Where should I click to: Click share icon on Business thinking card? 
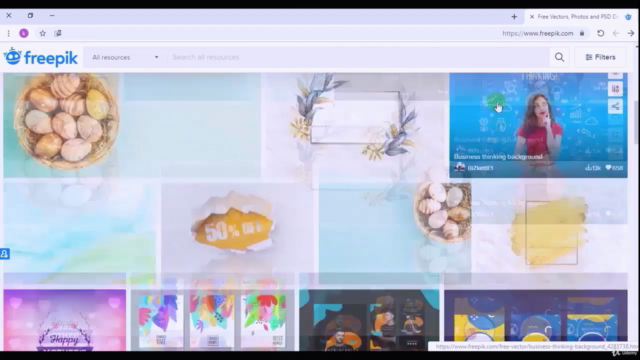click(616, 107)
